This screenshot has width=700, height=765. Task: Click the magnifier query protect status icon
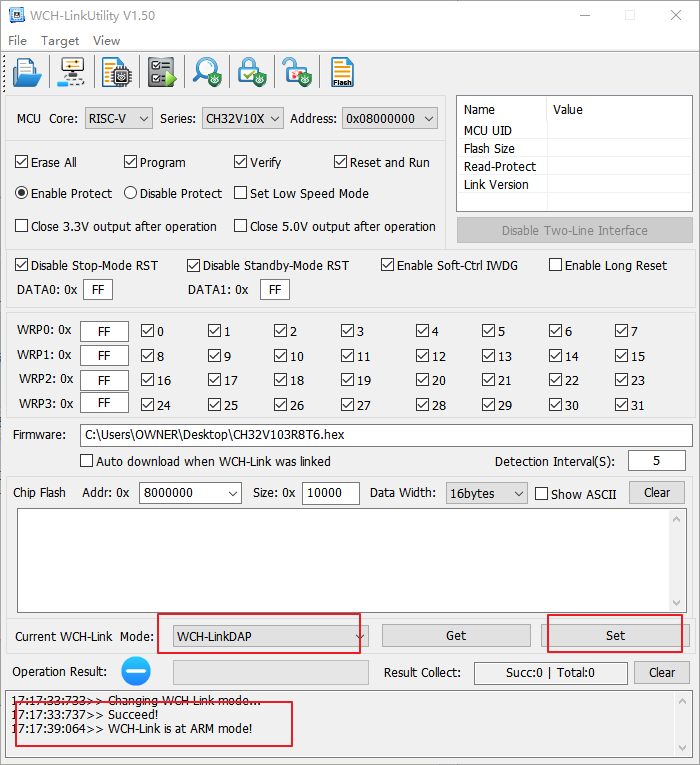click(208, 73)
